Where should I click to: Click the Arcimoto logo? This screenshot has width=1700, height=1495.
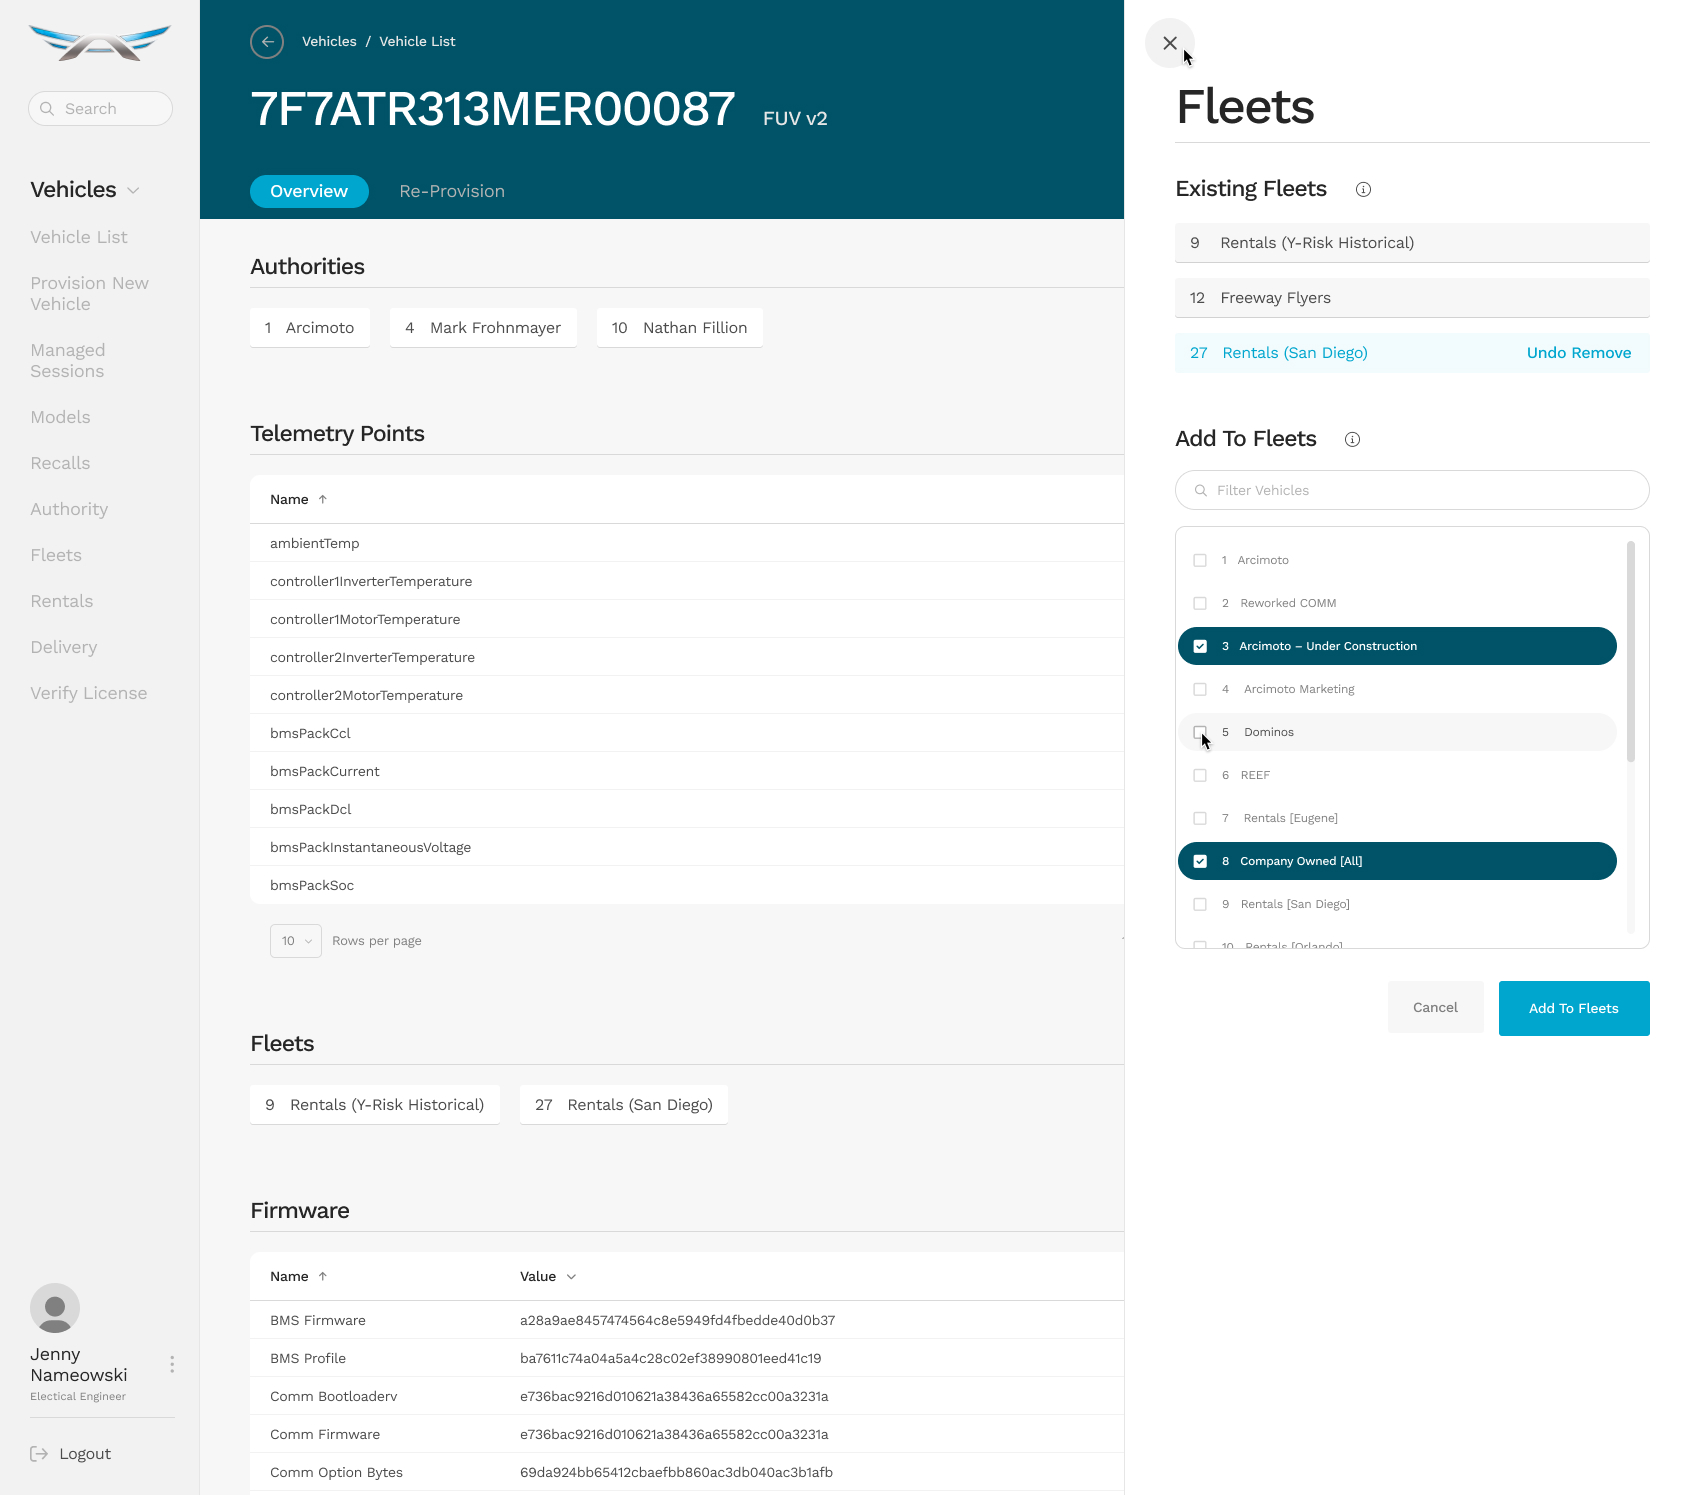pyautogui.click(x=100, y=43)
